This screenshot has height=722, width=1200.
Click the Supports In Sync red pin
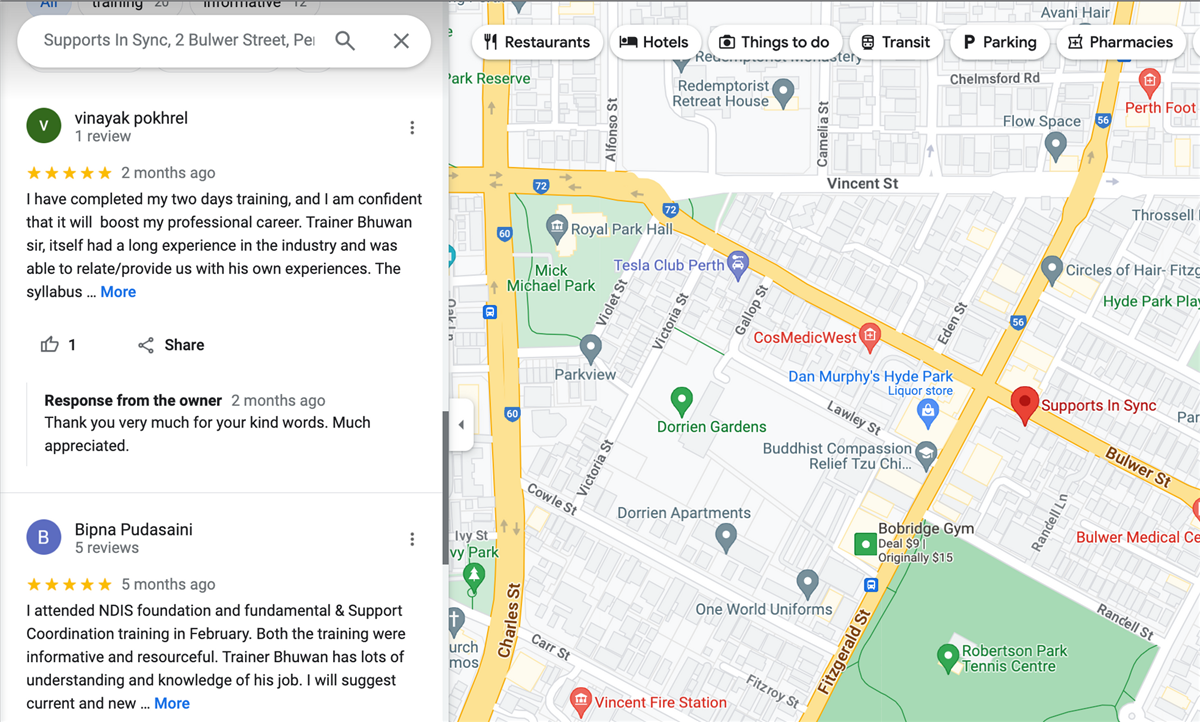[x=1024, y=405]
